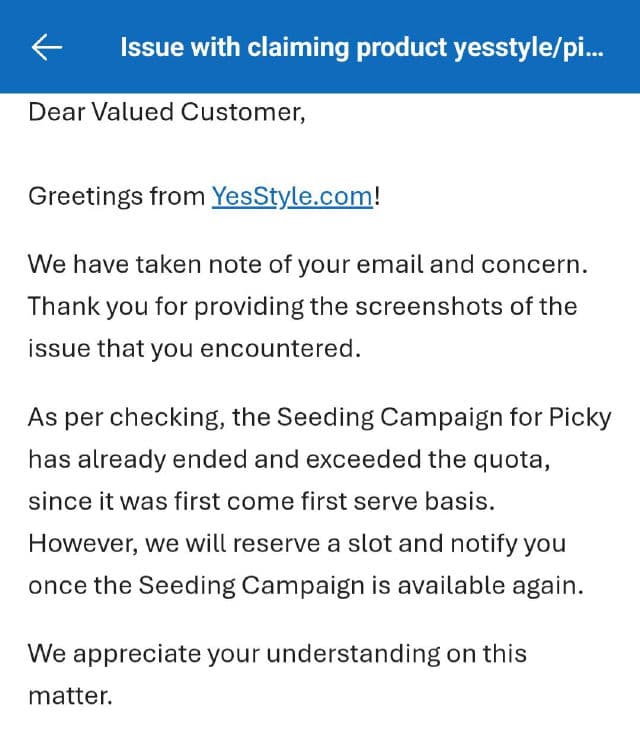Viewport: 640px width, 732px height.
Task: Click the 'first come first serve basis' line
Action: [x=342, y=501]
